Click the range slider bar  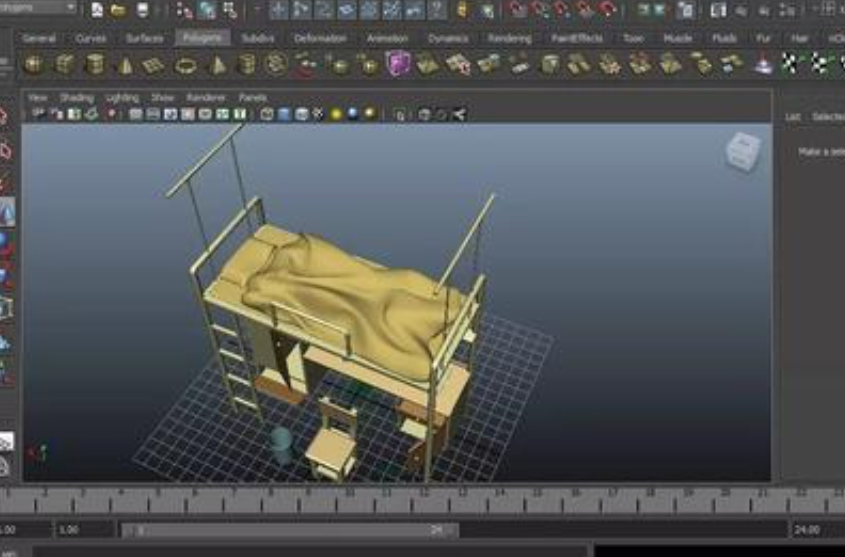[290, 531]
